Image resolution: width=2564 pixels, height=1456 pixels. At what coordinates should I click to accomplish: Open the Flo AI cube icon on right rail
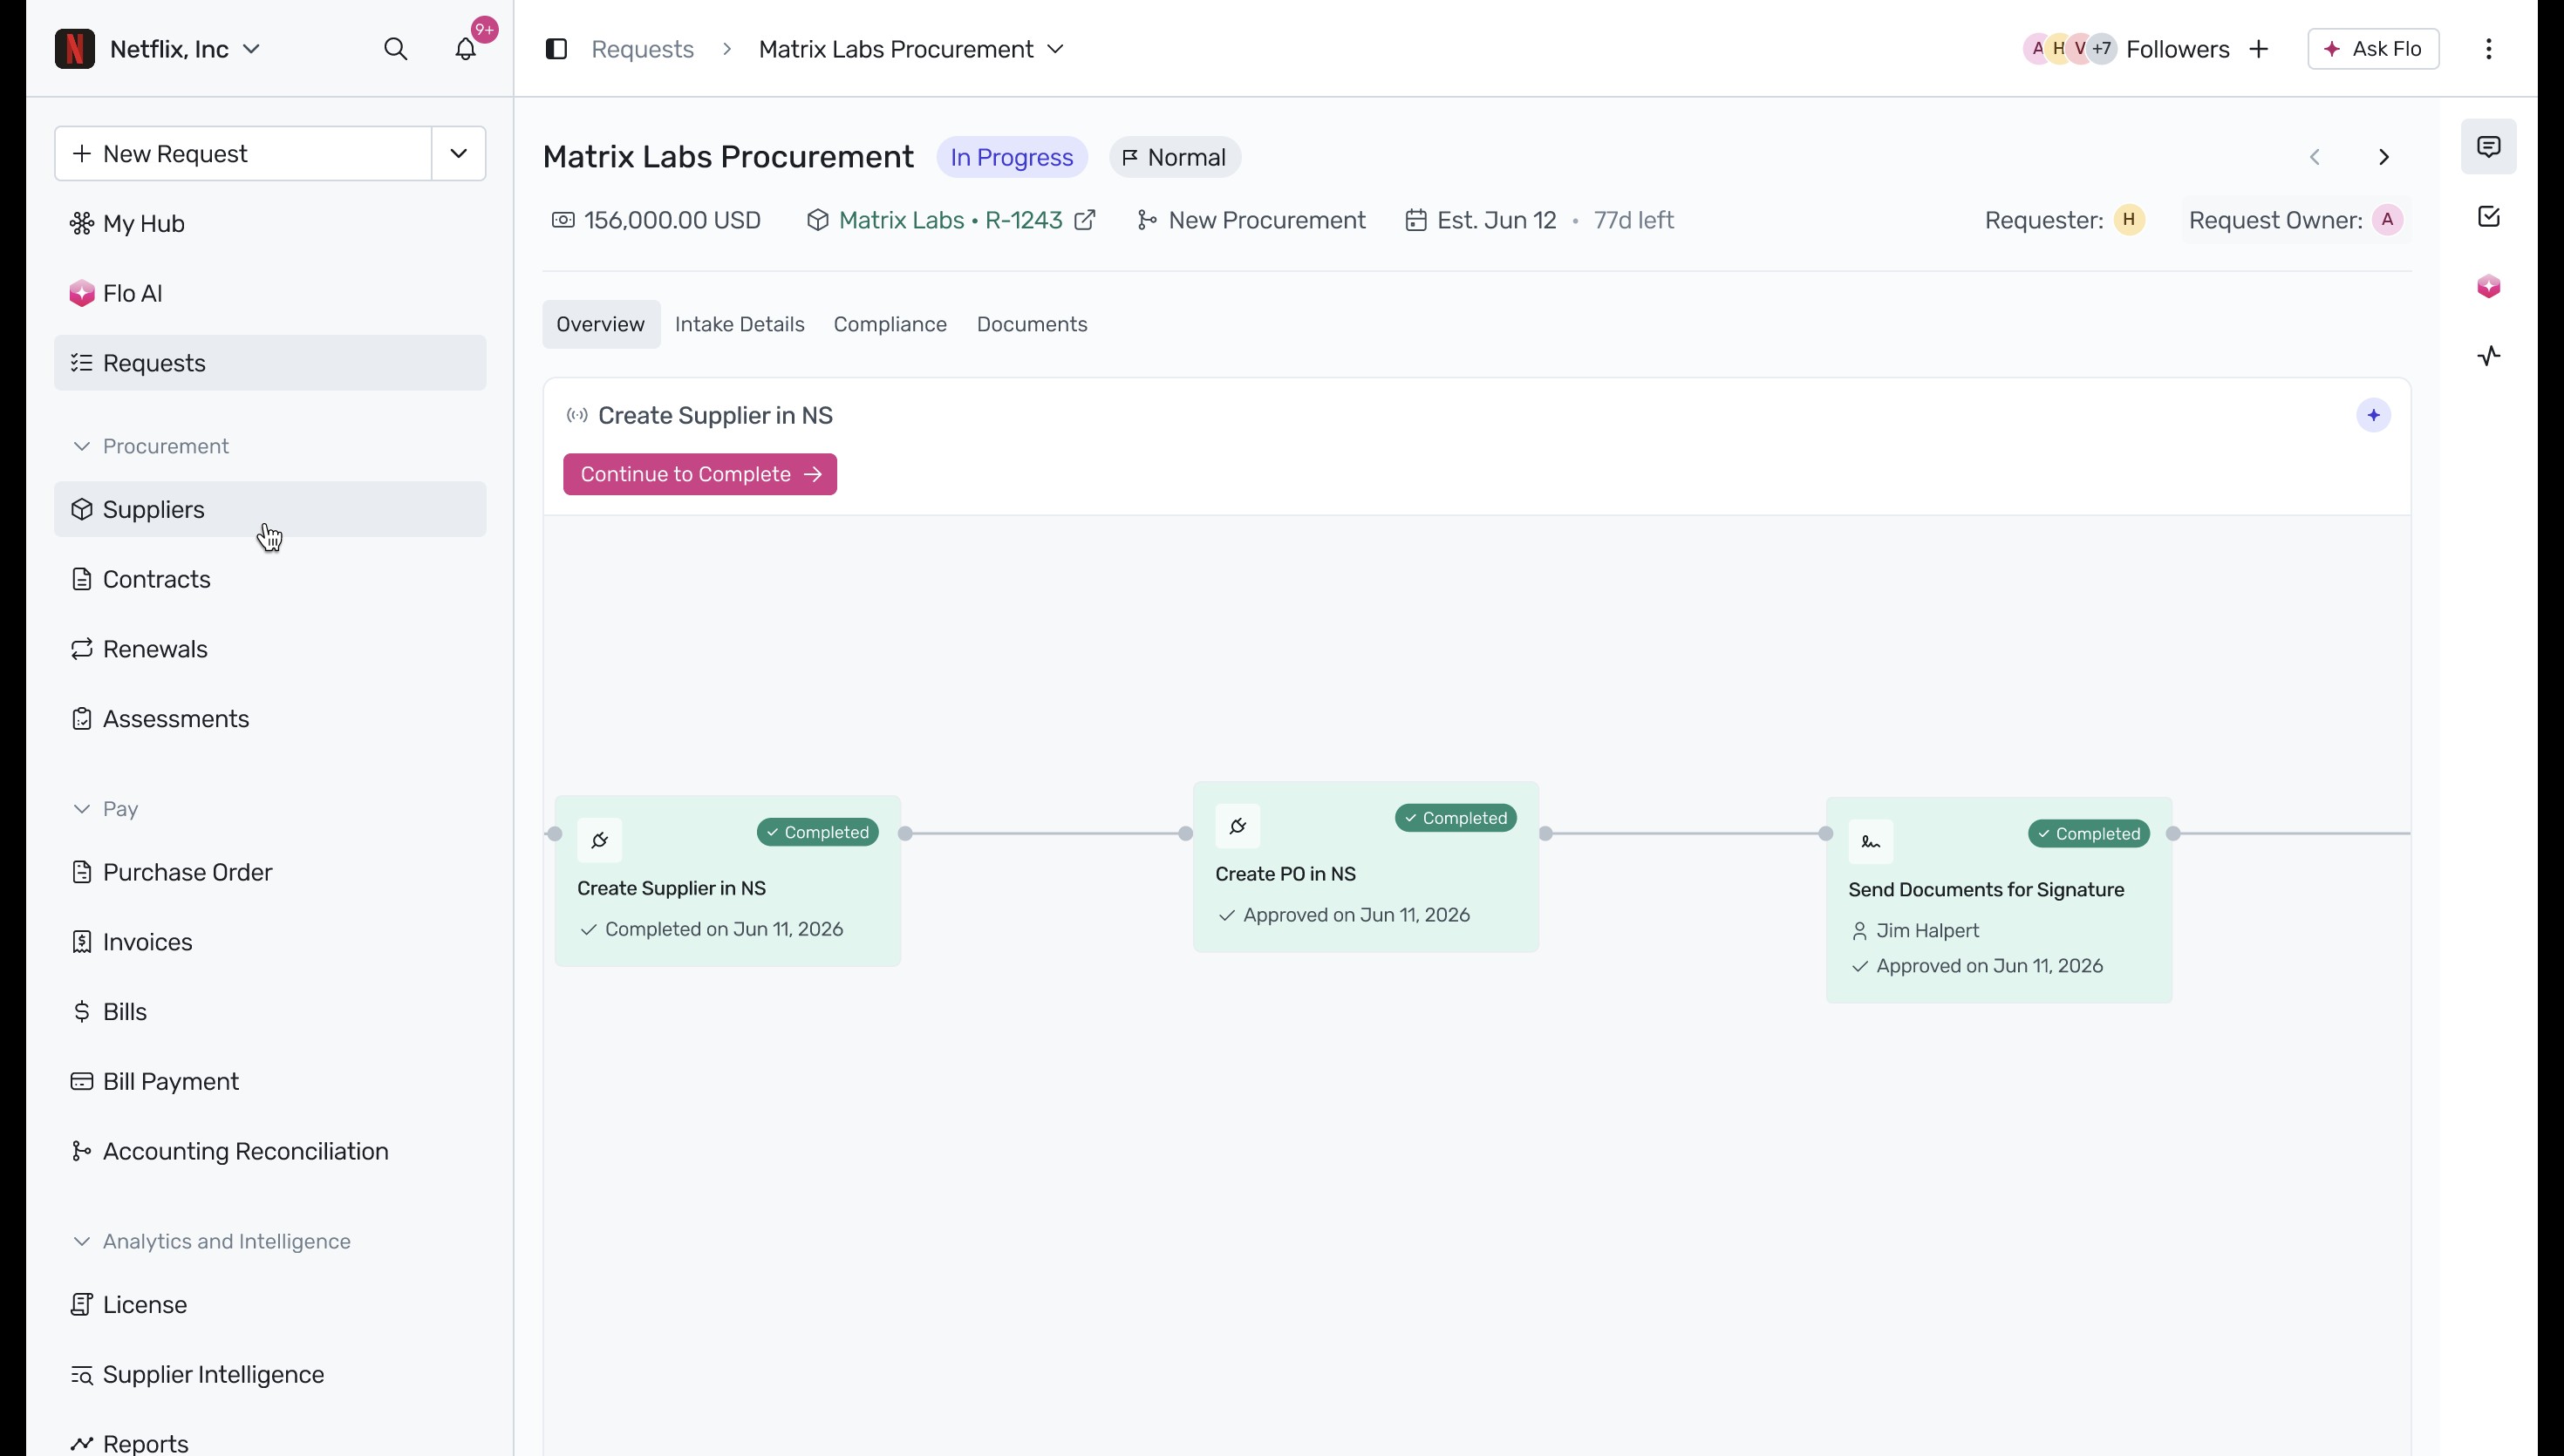2489,287
